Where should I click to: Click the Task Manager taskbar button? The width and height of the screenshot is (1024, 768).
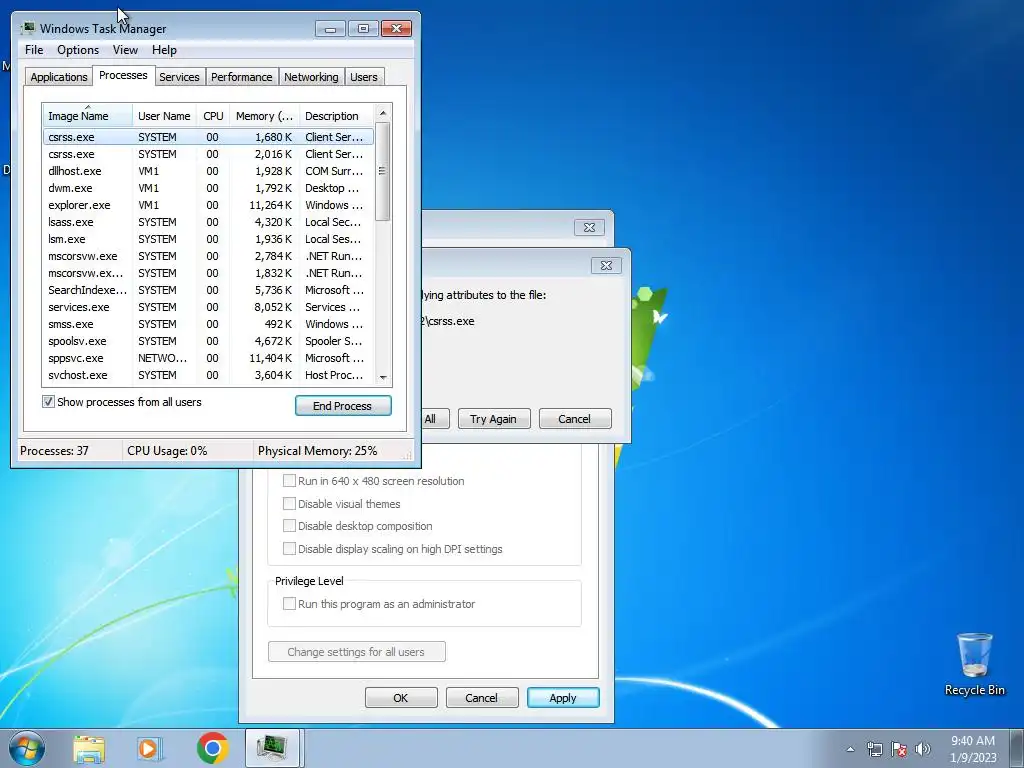[x=272, y=748]
